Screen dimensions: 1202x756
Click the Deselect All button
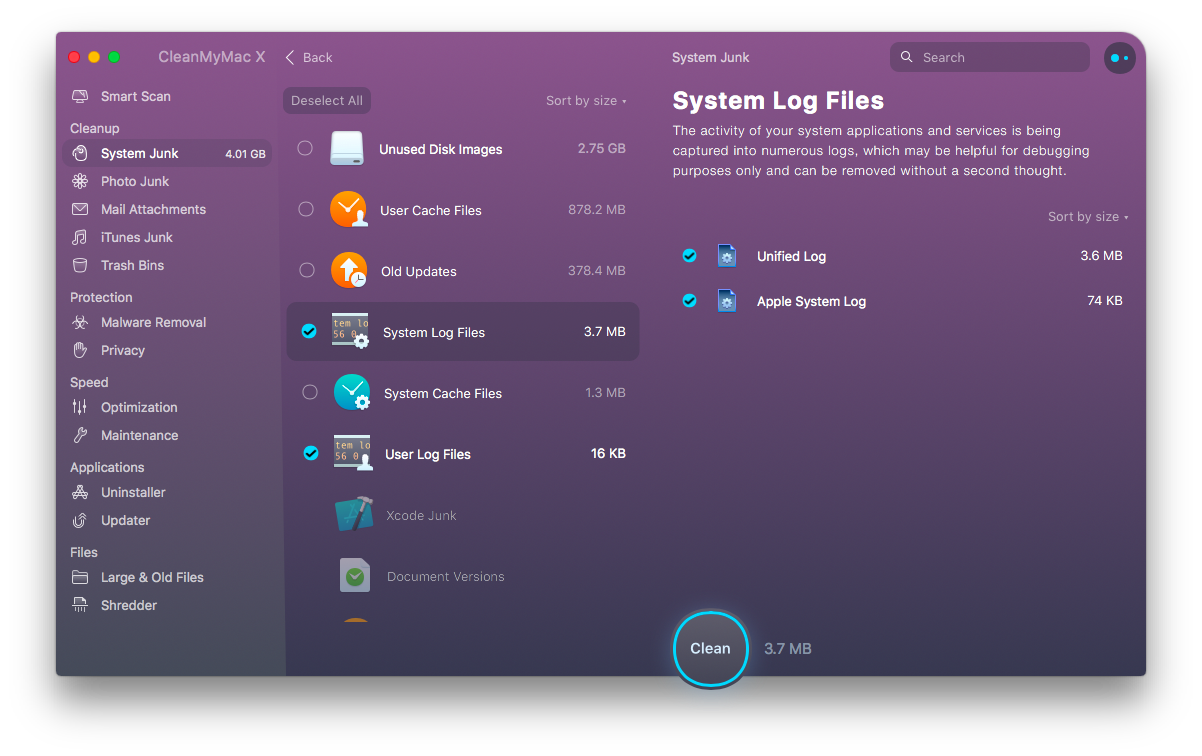pyautogui.click(x=327, y=101)
